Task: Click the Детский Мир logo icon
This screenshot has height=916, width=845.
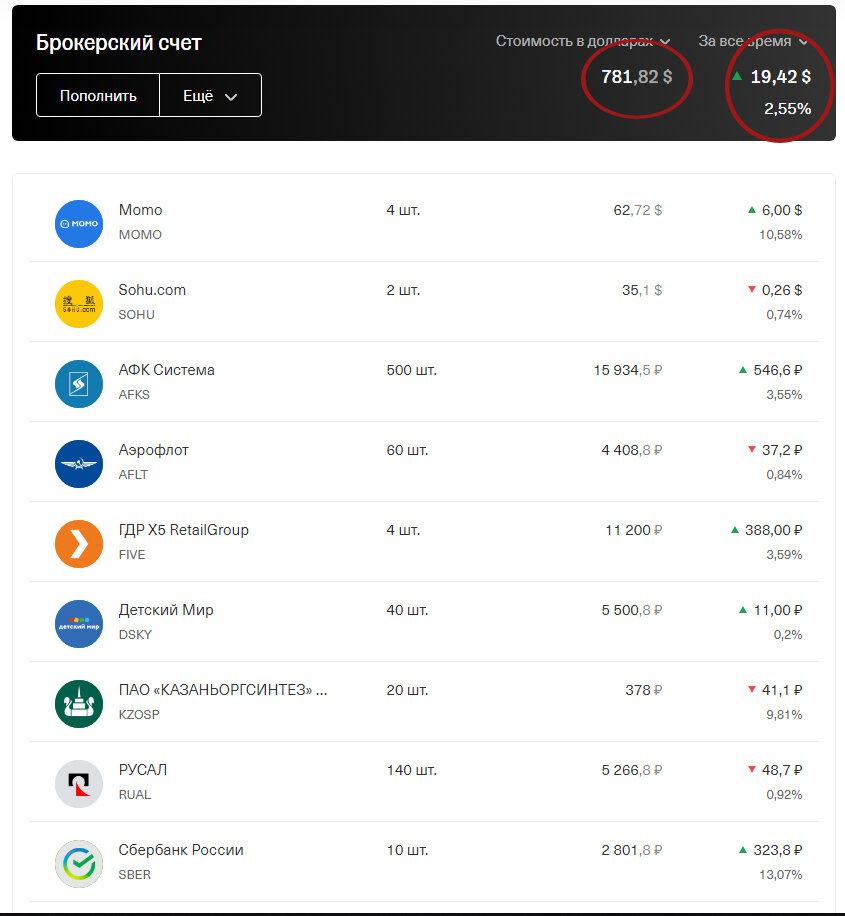Action: [79, 624]
